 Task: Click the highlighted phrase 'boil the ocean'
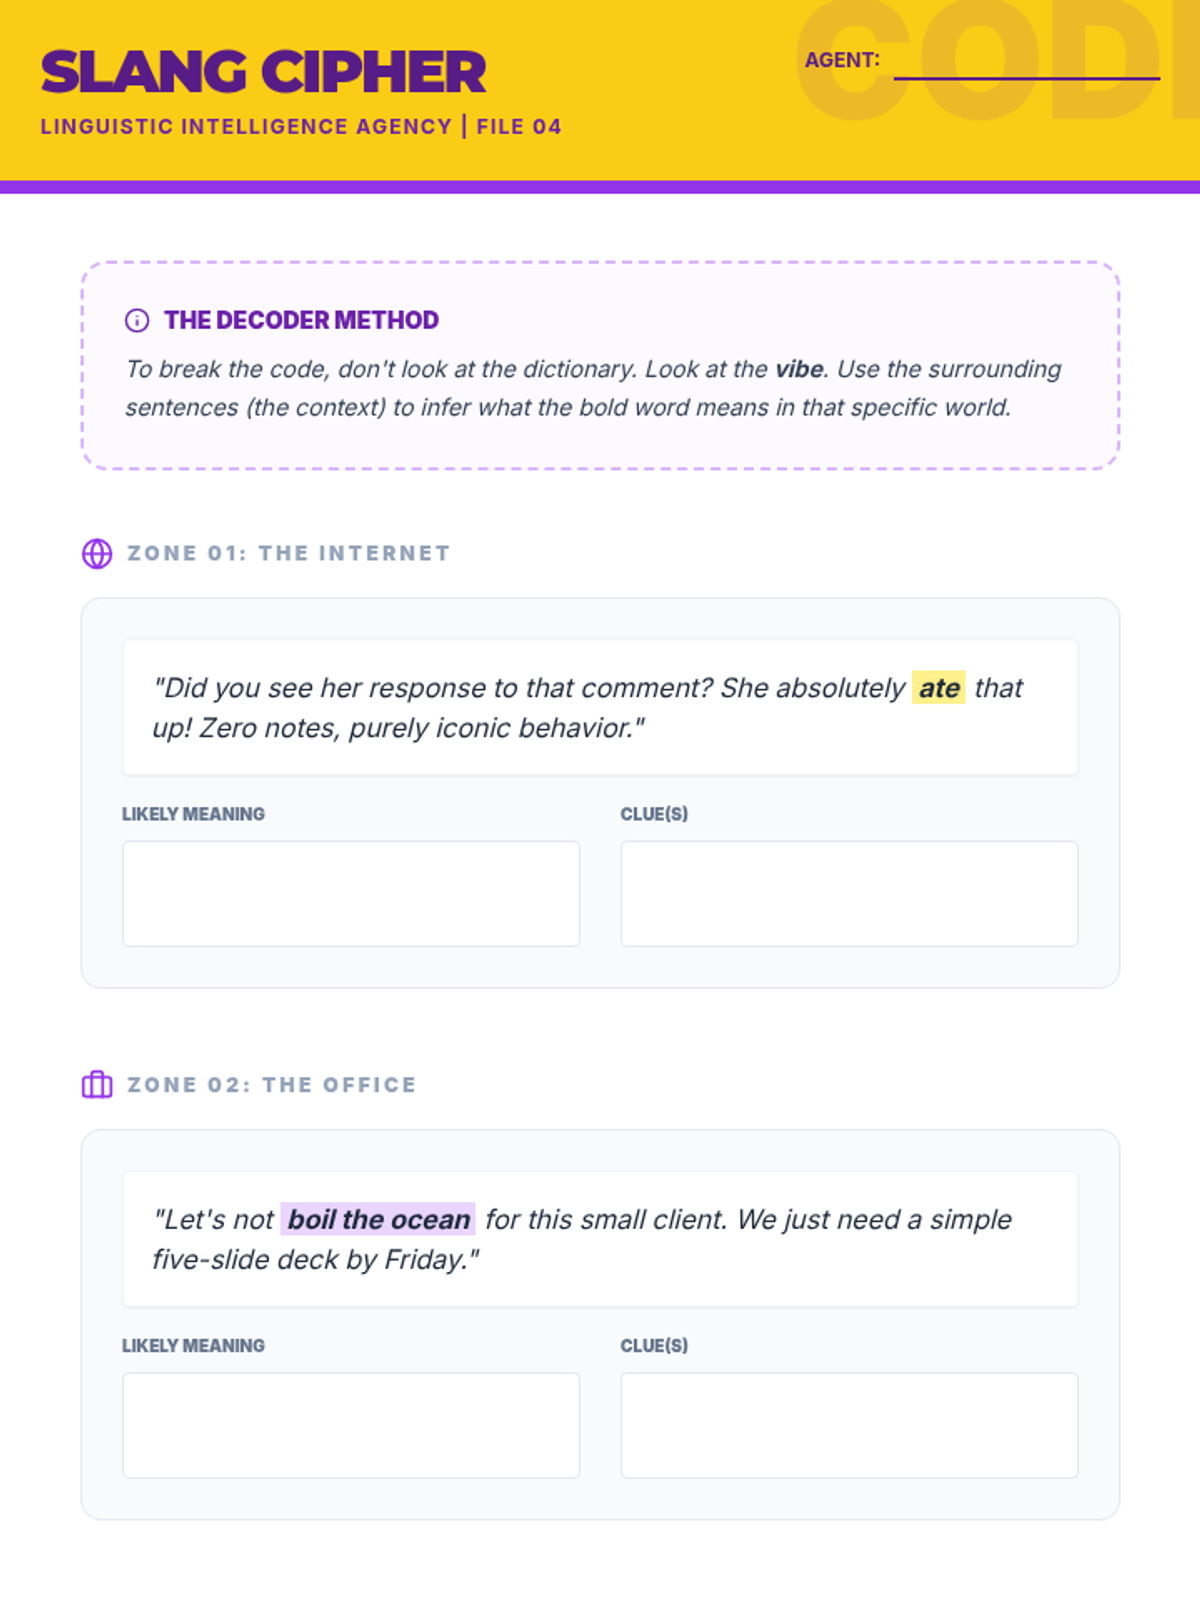coord(378,1220)
